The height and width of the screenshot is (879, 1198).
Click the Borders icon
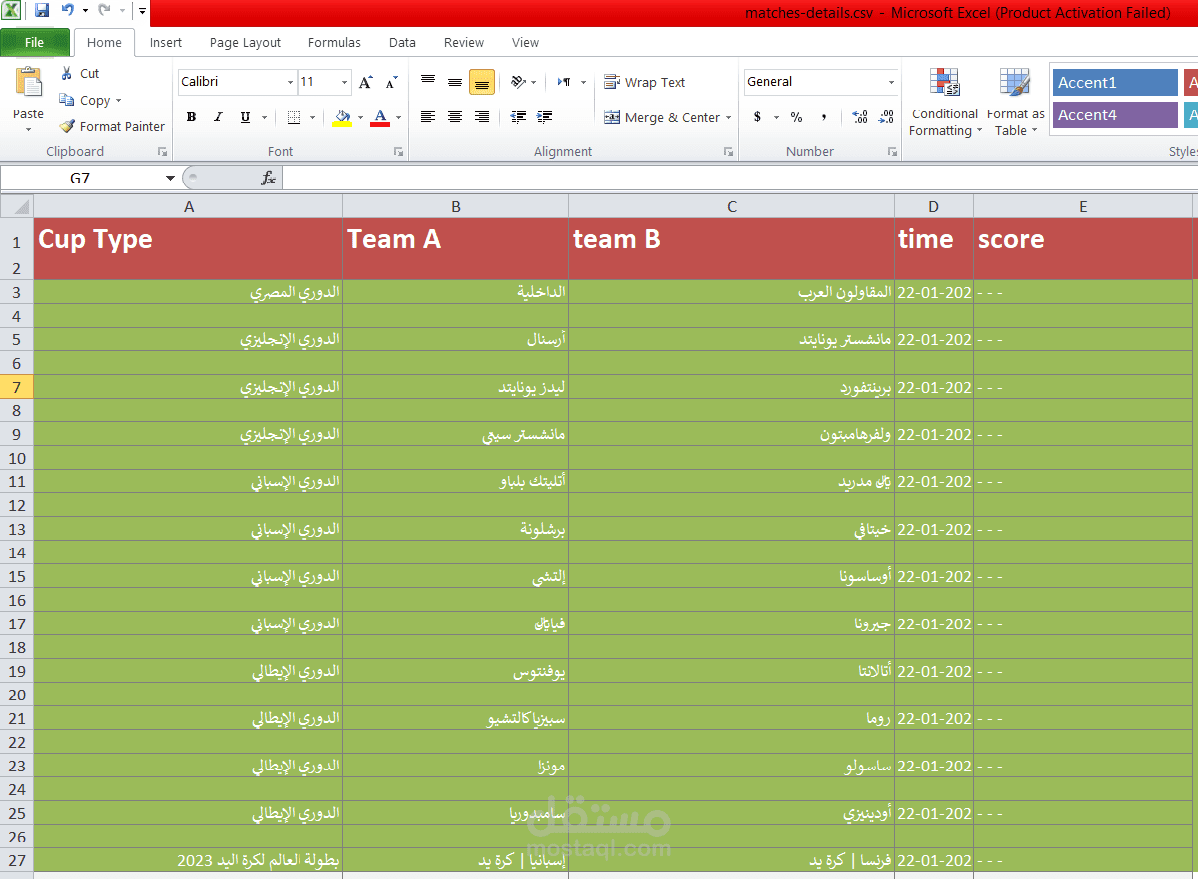pos(293,117)
